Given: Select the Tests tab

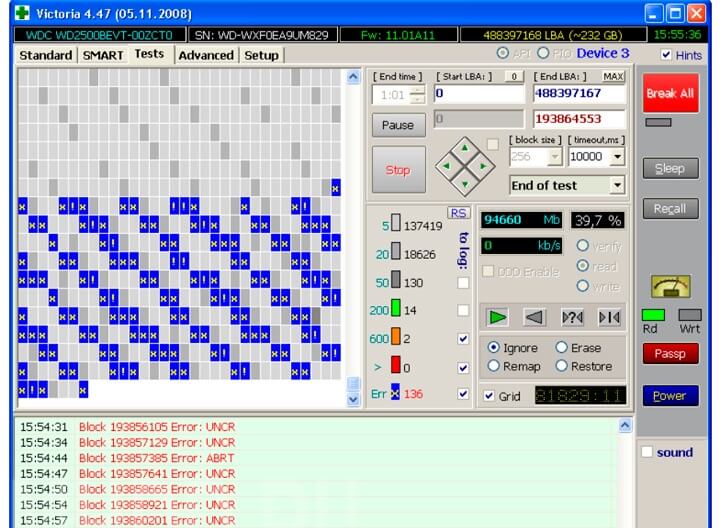Looking at the screenshot, I should point(149,54).
